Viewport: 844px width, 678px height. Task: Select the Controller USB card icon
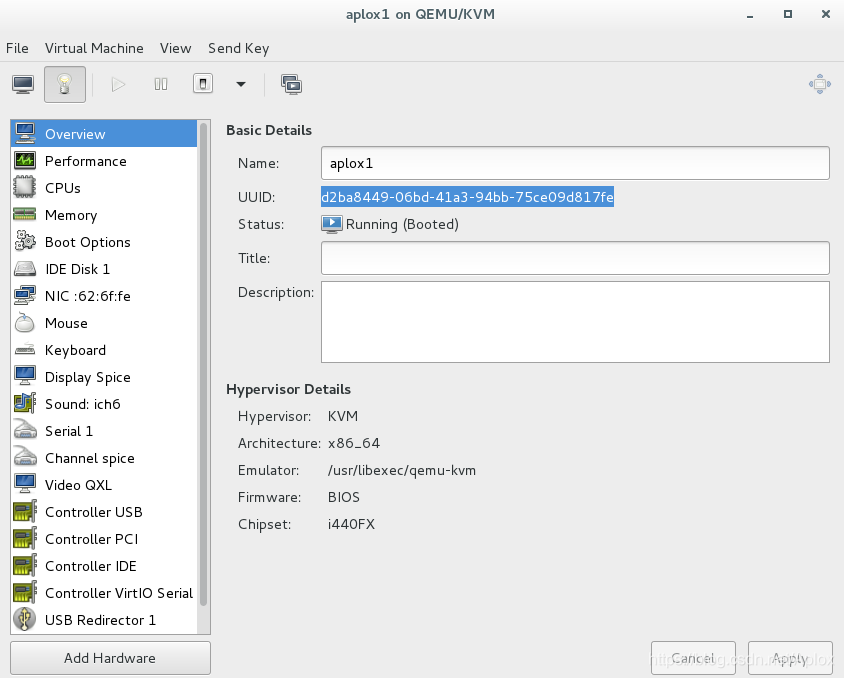25,511
